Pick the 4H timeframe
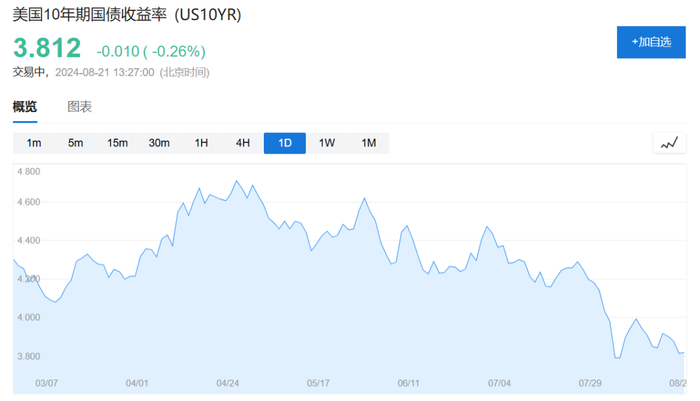 [243, 143]
